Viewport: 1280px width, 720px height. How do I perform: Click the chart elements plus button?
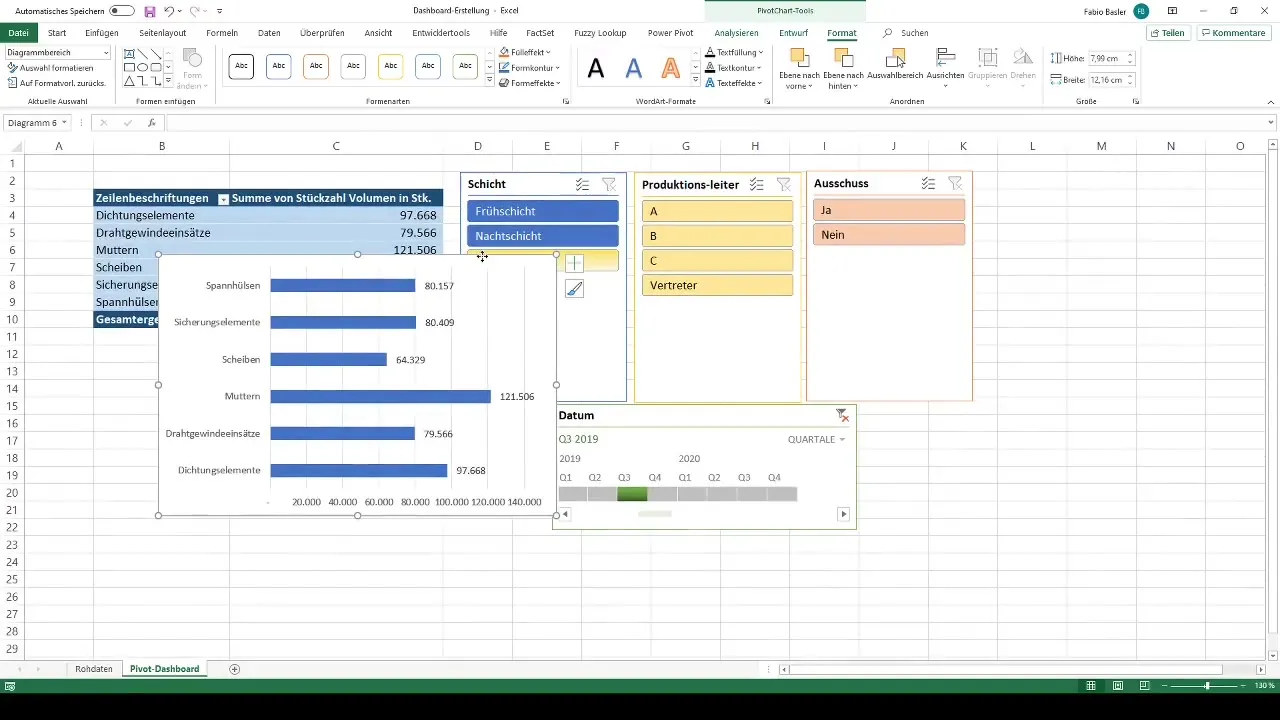coord(574,264)
